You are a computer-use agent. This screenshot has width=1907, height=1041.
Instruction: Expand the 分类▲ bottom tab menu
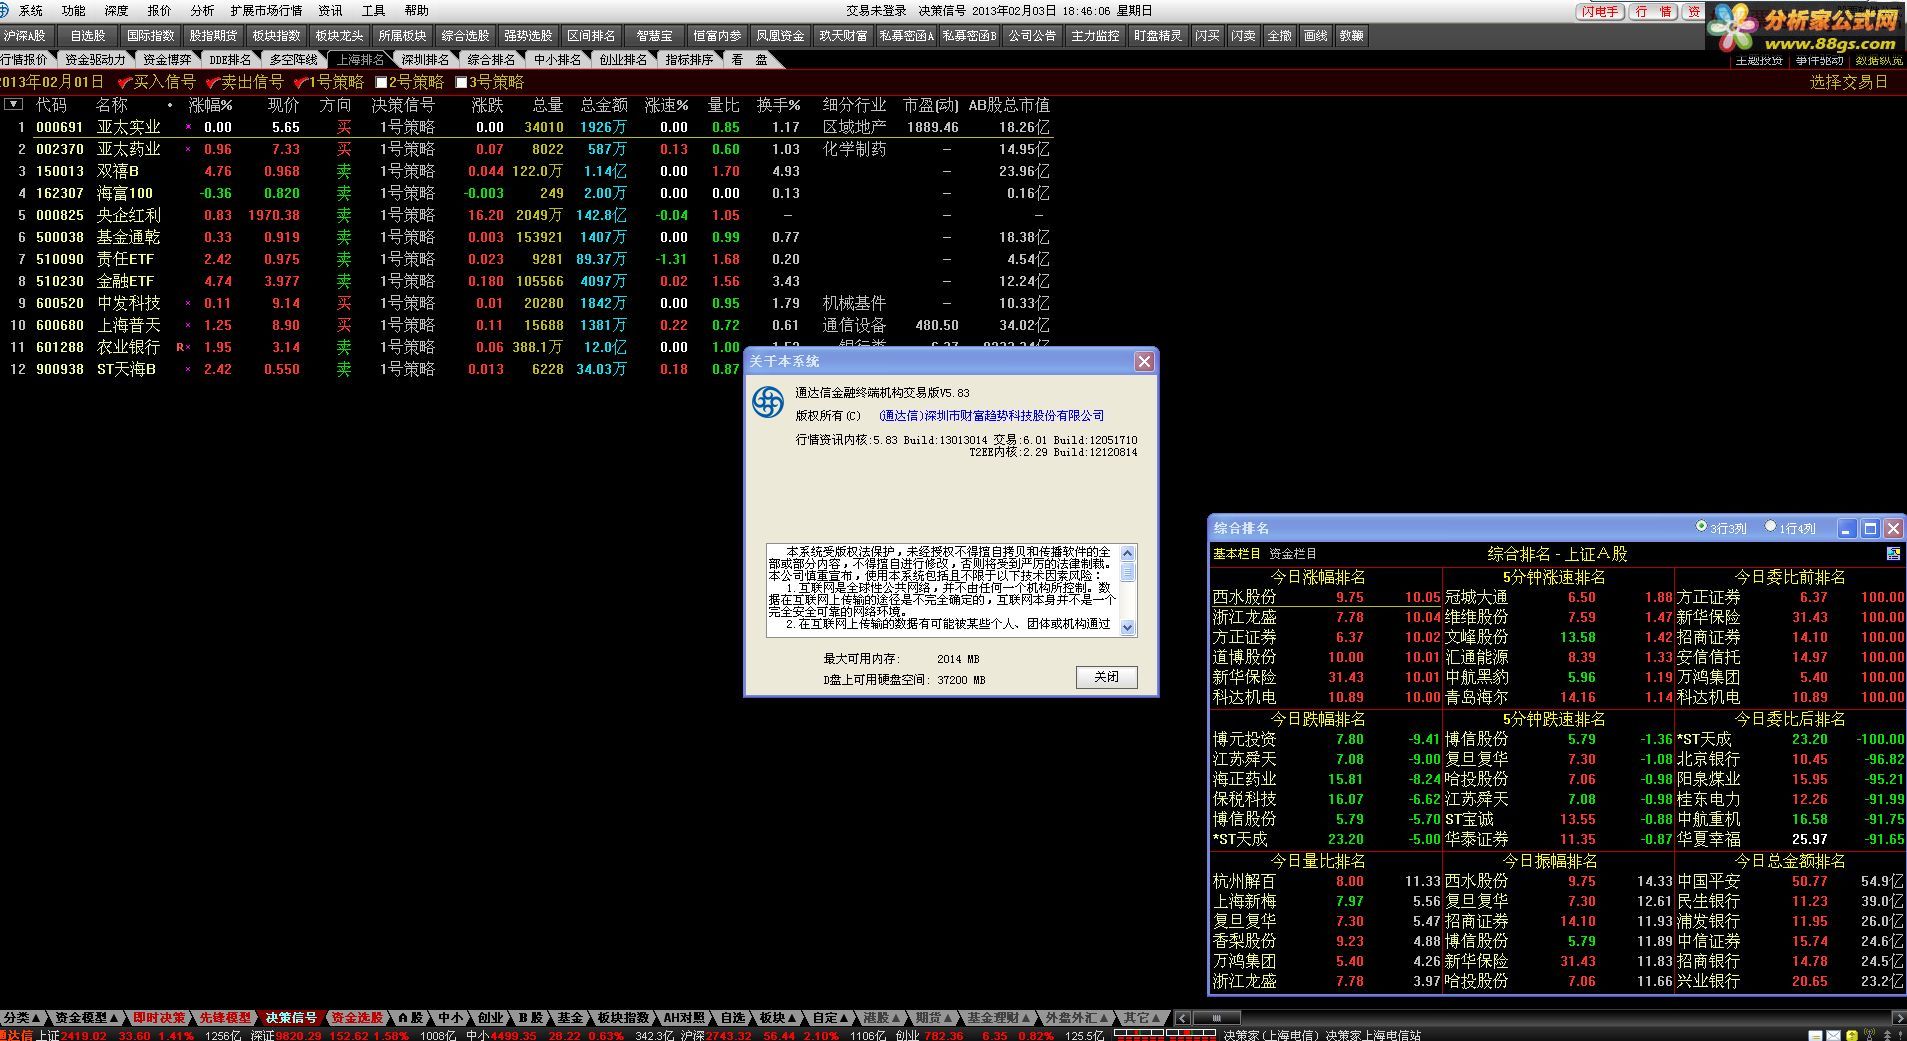23,1018
